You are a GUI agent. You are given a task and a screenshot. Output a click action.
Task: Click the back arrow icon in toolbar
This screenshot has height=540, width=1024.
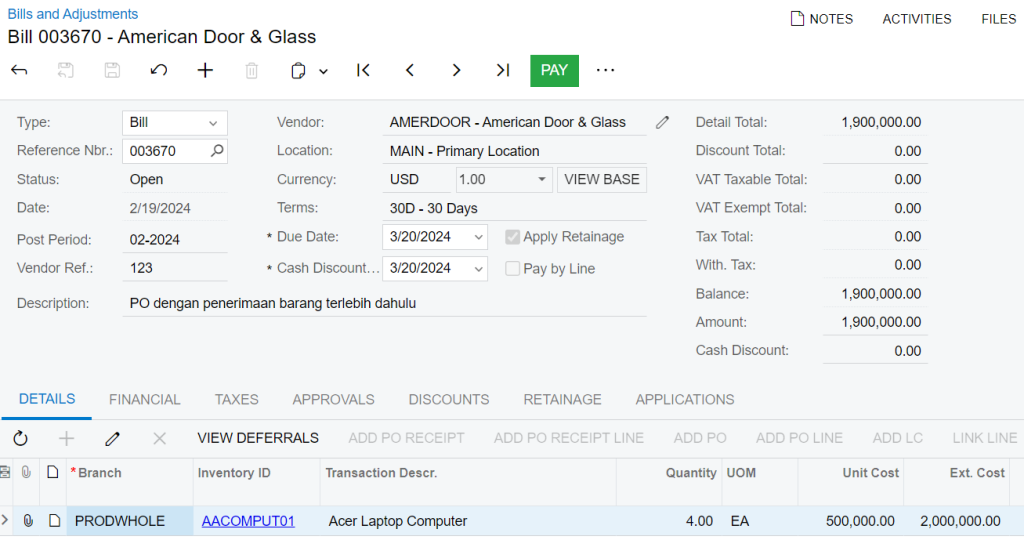tap(20, 71)
